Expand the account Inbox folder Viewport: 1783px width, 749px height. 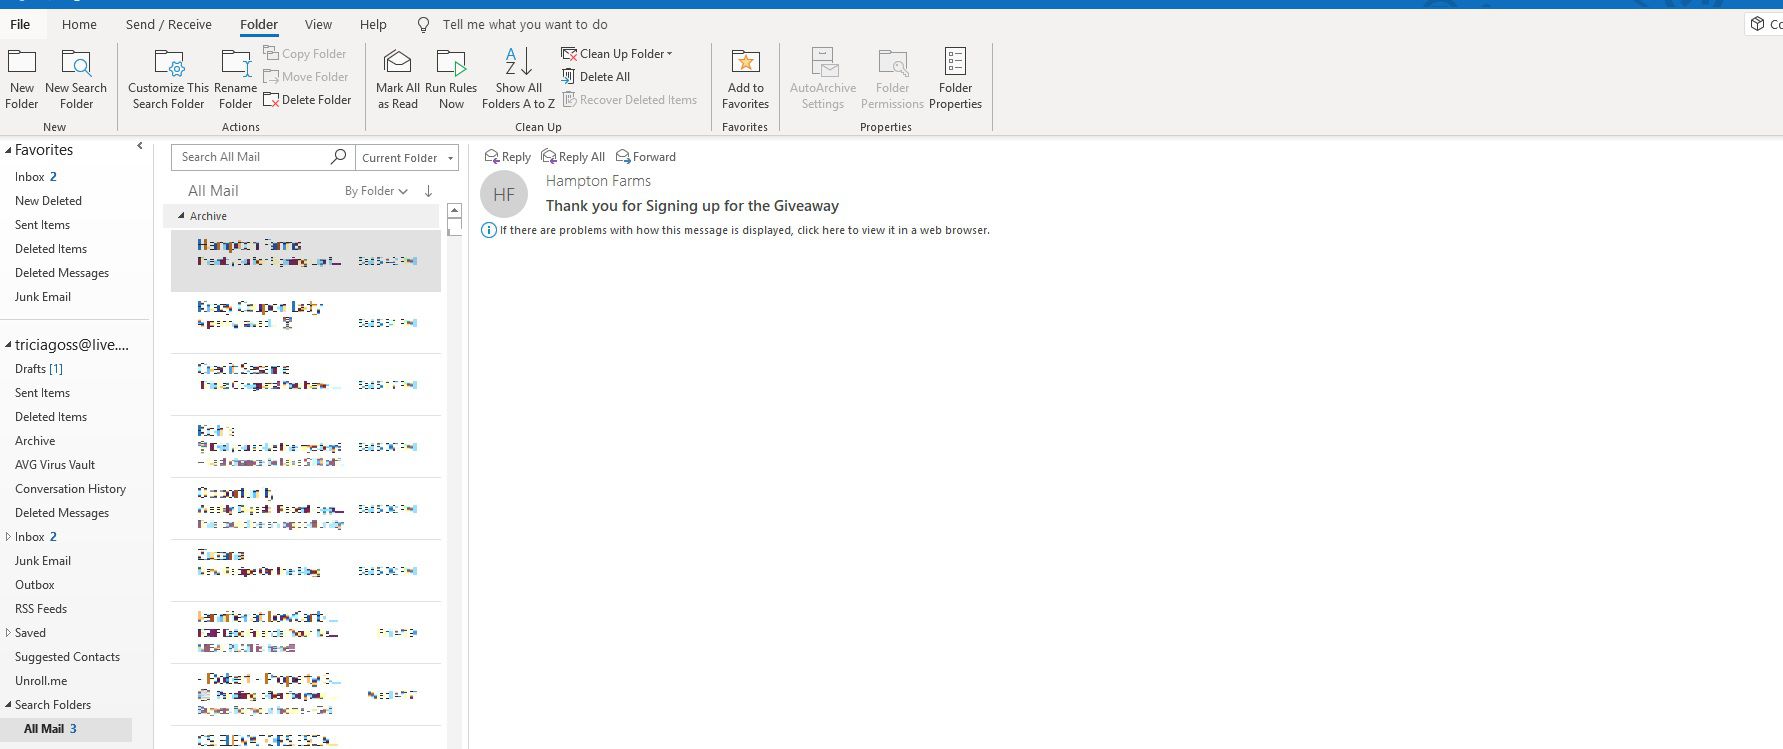pyautogui.click(x=8, y=537)
